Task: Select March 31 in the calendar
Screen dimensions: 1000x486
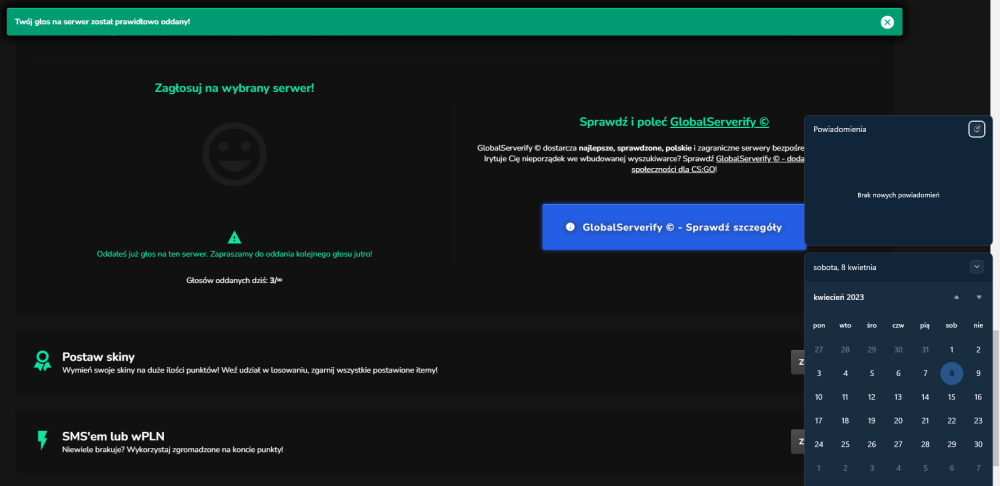Action: click(925, 350)
